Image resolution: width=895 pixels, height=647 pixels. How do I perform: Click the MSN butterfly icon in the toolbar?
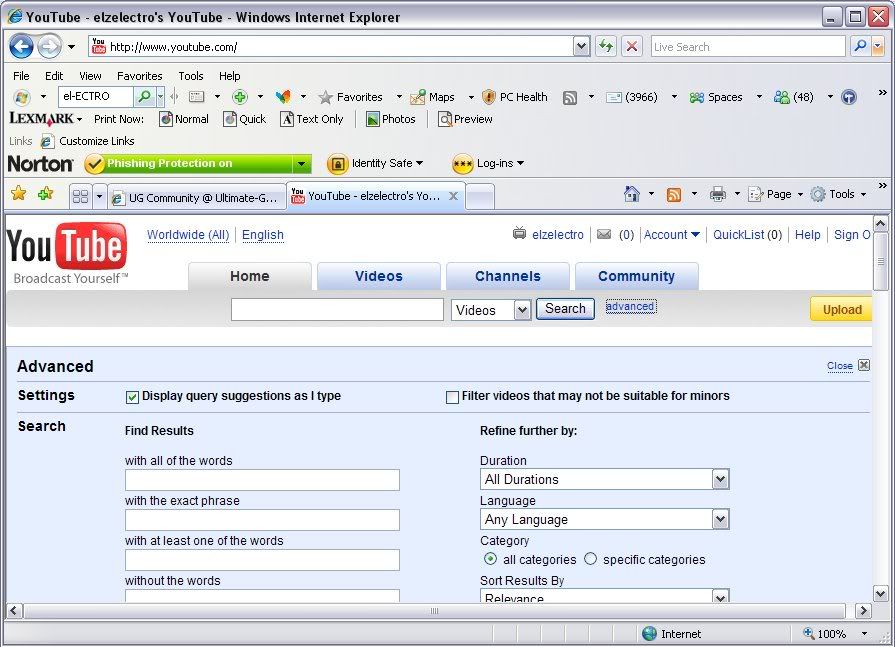283,97
